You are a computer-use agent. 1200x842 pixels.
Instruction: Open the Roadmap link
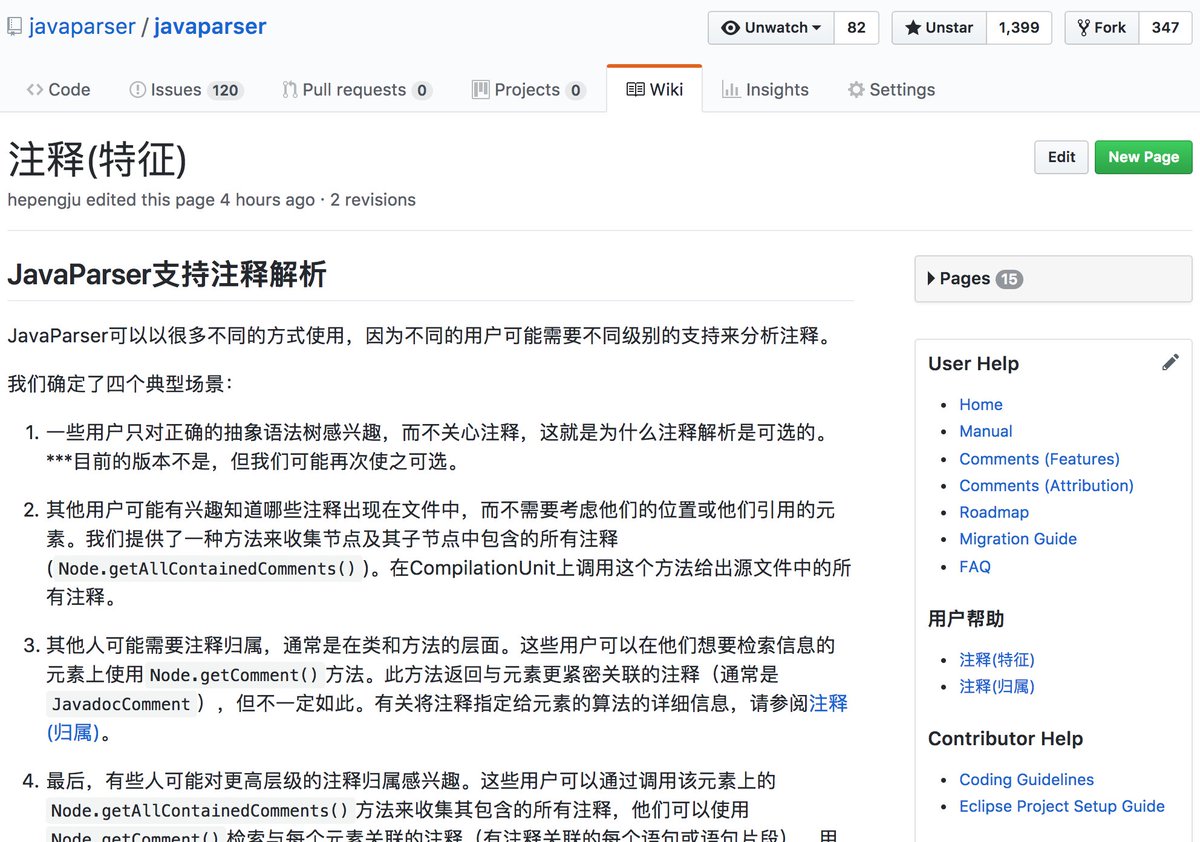(994, 512)
